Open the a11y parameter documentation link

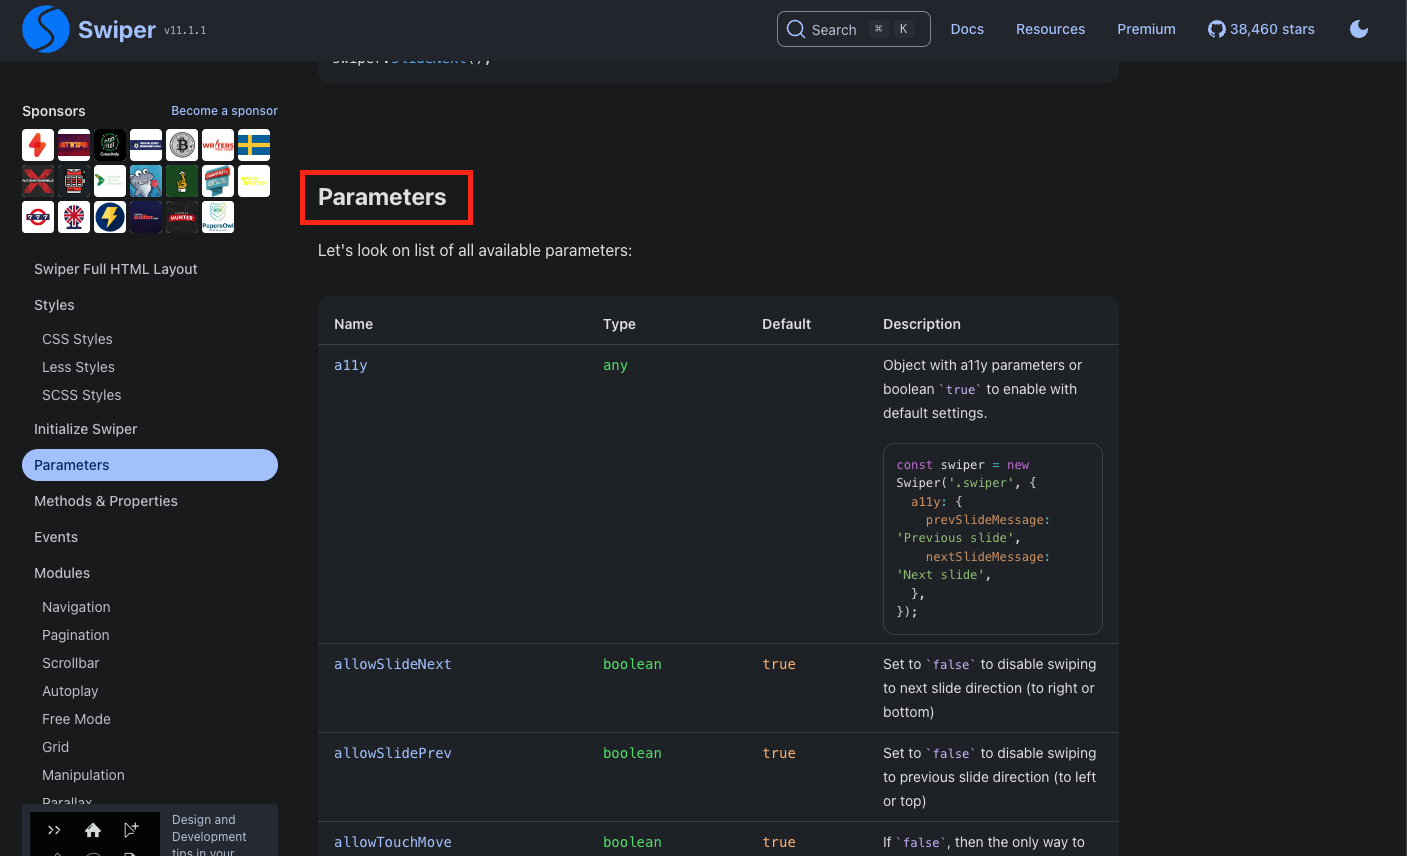350,365
